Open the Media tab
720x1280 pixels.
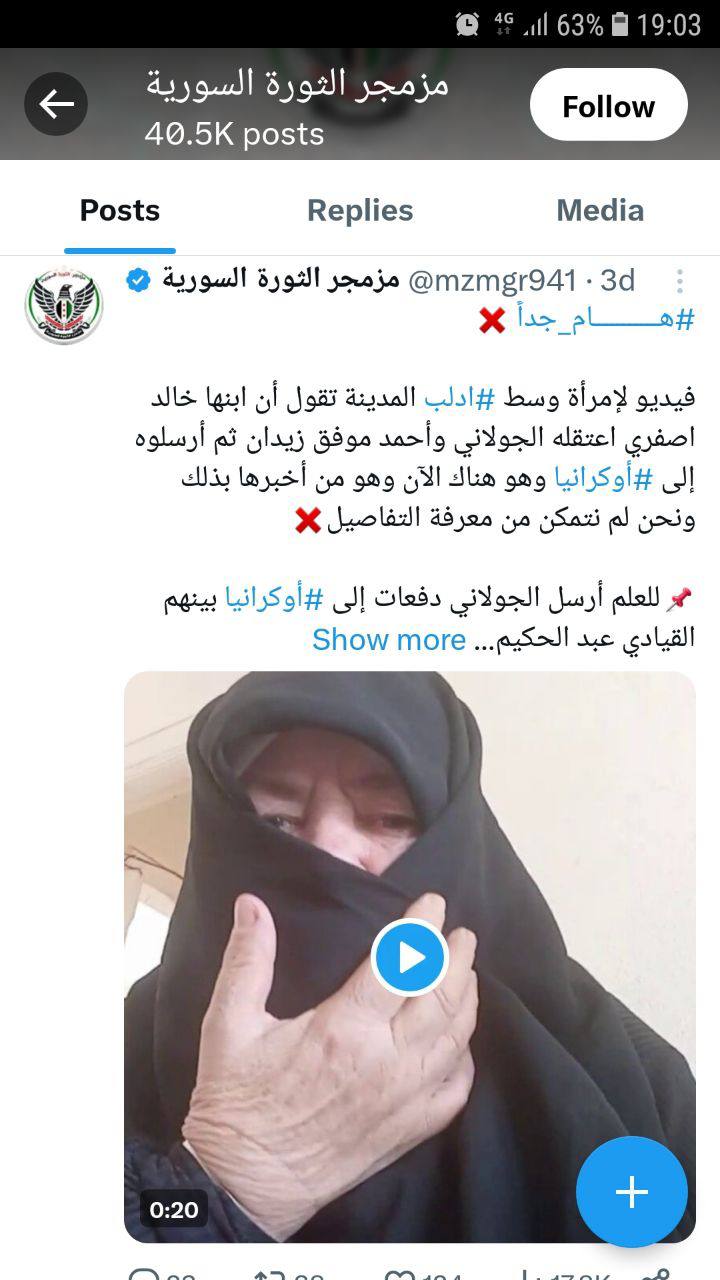pyautogui.click(x=600, y=210)
